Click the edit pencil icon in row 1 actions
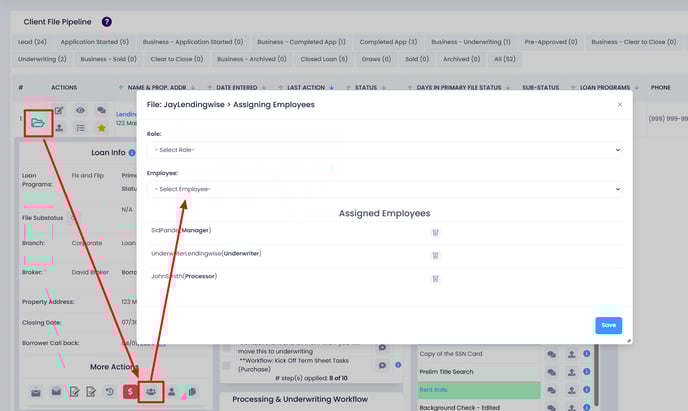Viewport: 688px width, 411px height. click(x=59, y=111)
